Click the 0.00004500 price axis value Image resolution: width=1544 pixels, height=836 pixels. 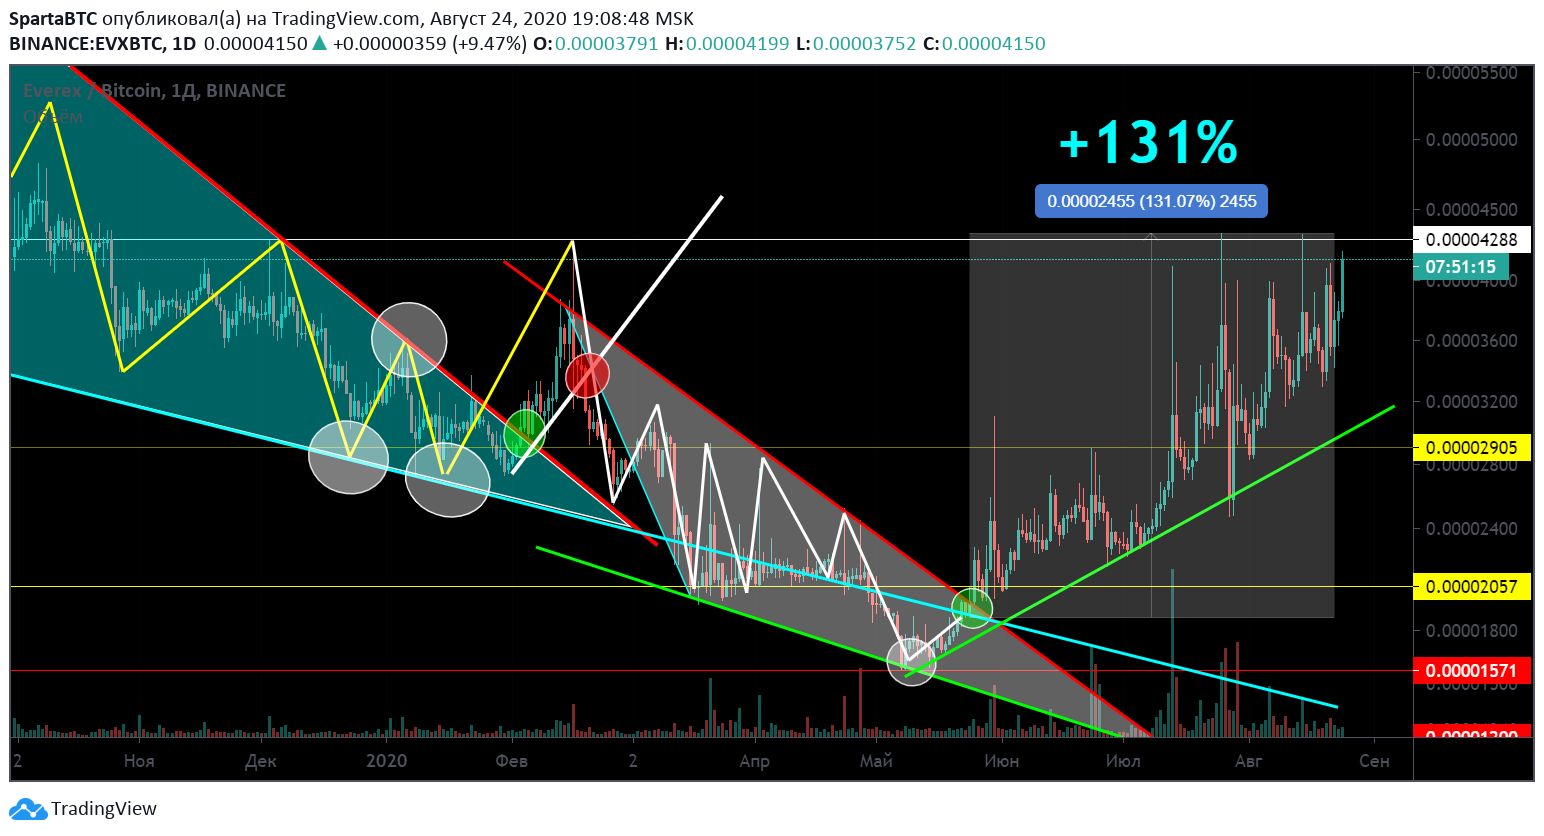(x=1472, y=210)
